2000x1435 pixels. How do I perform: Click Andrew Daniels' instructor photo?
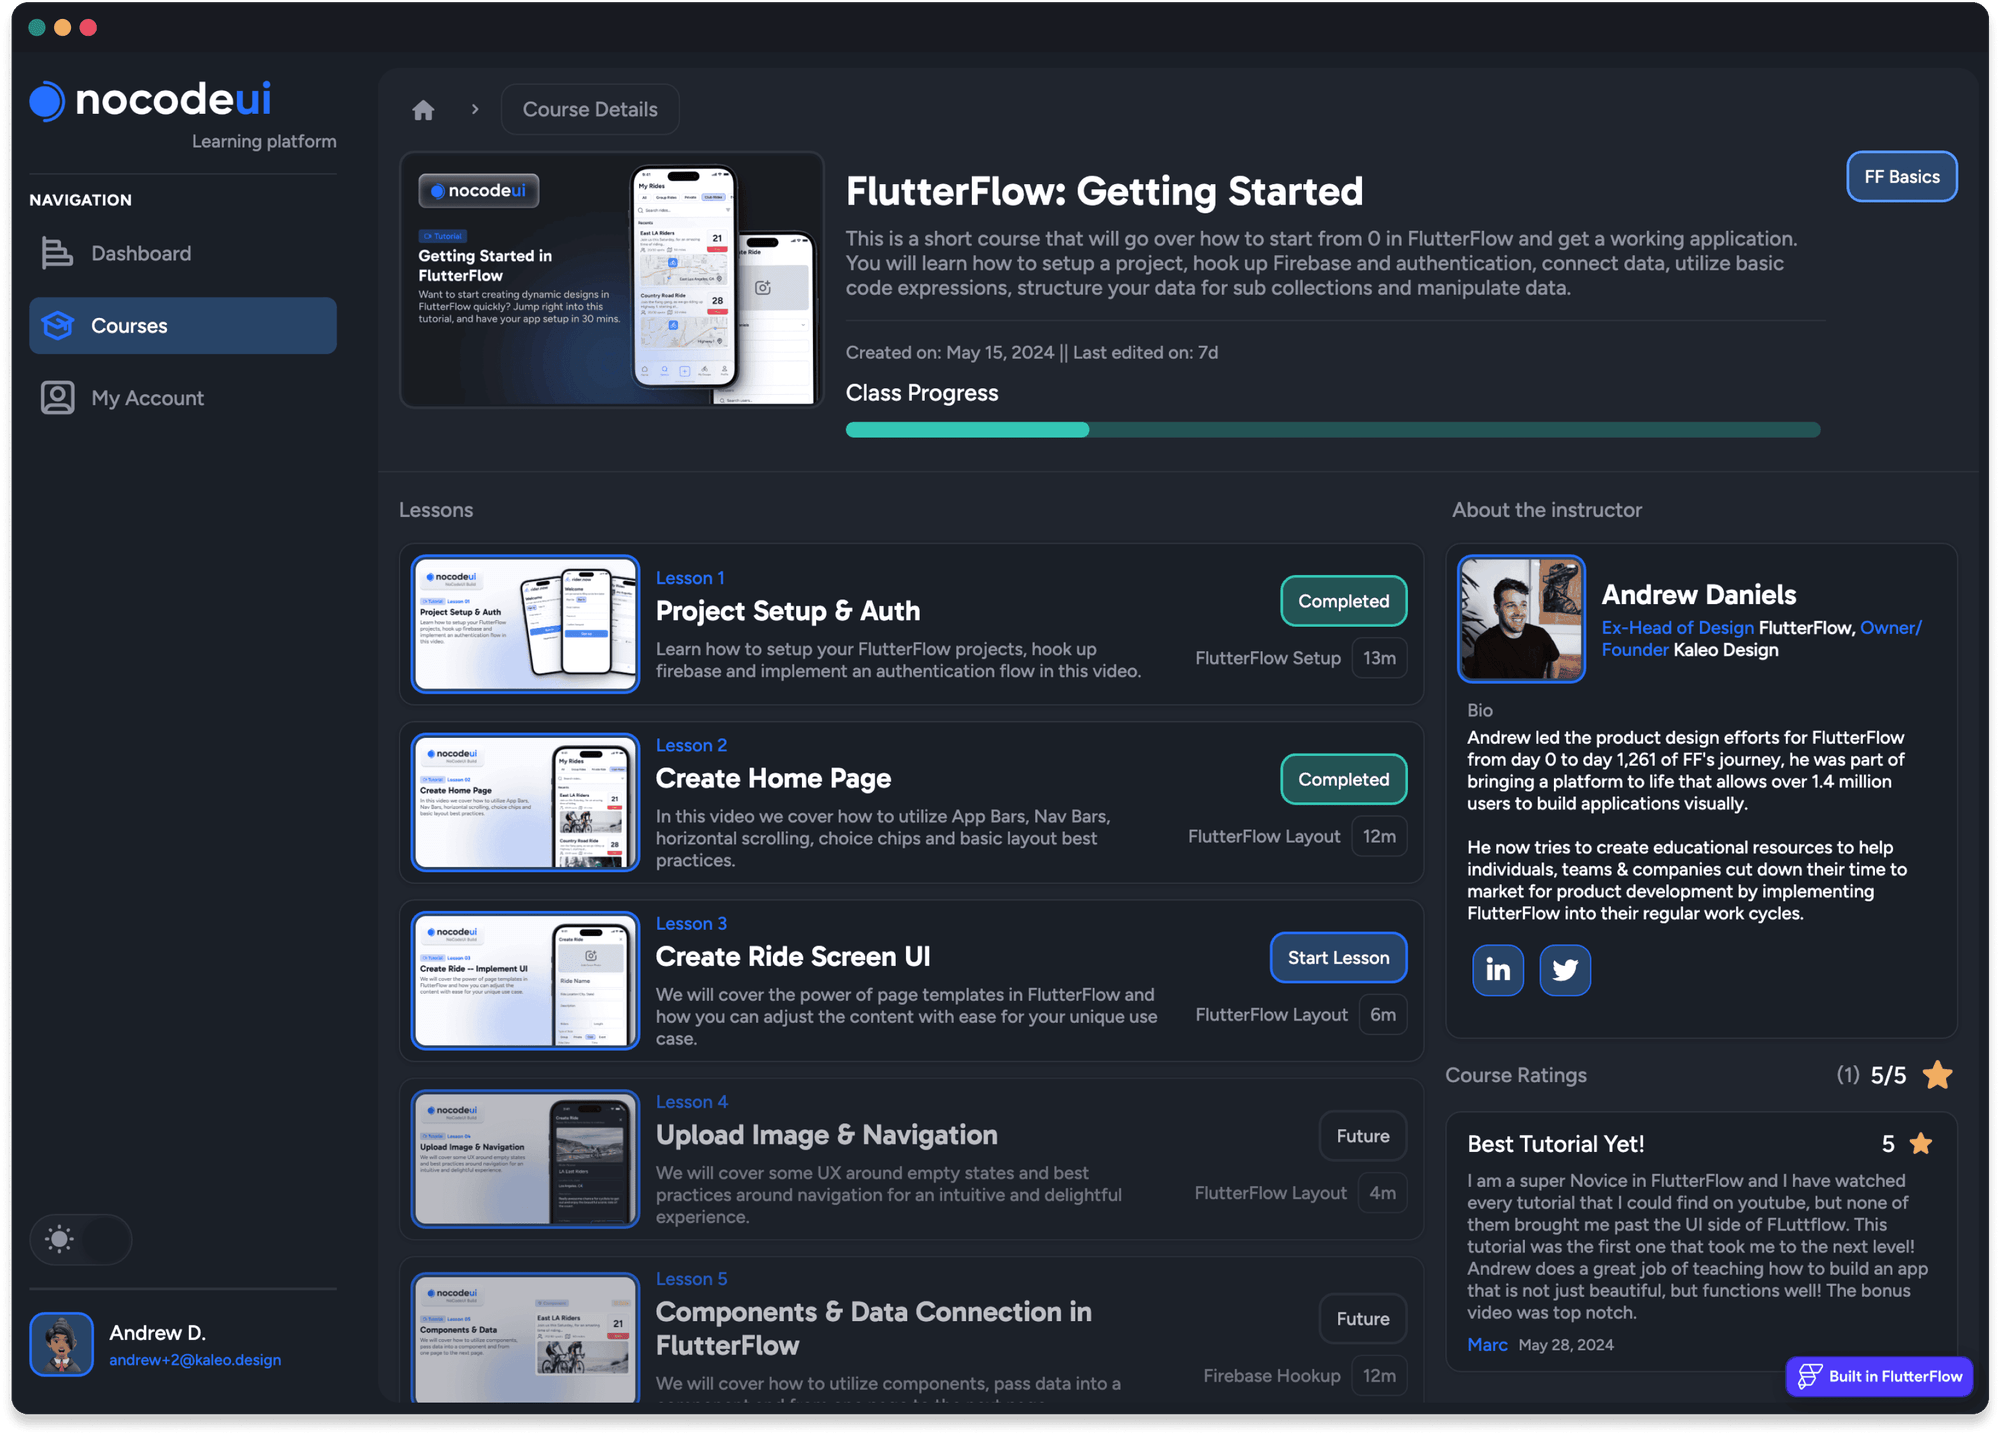1520,619
